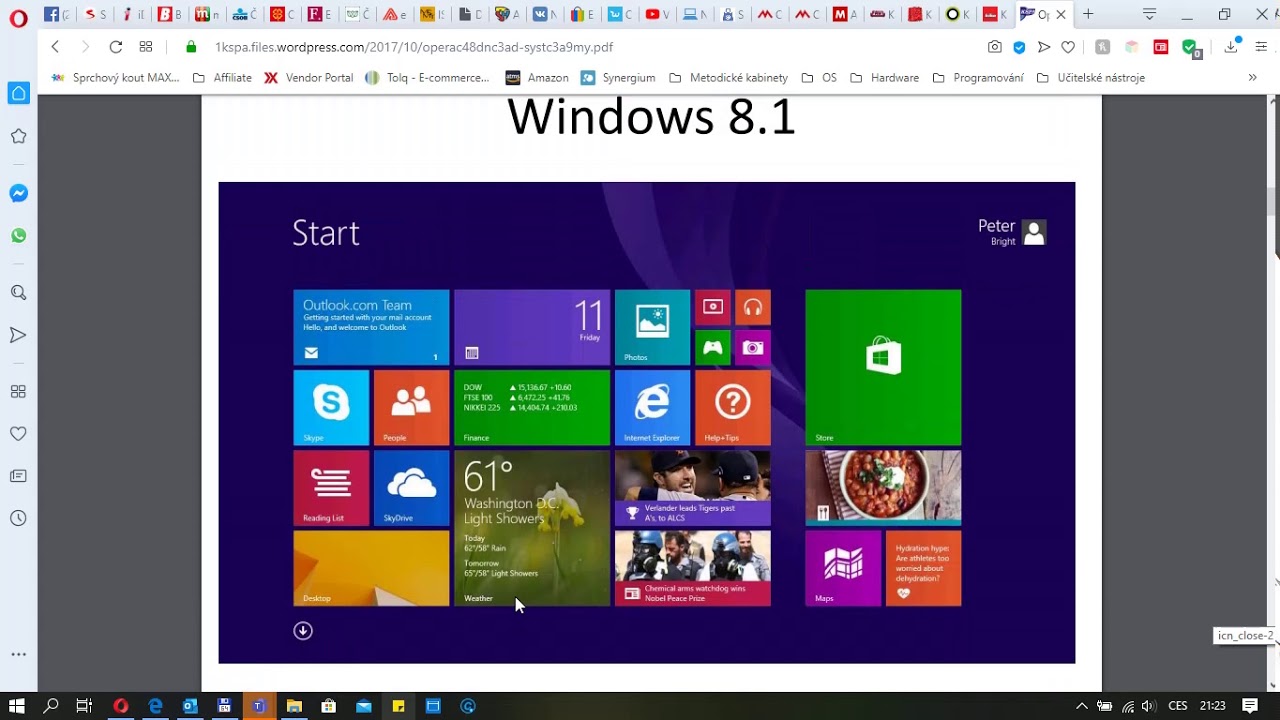The height and width of the screenshot is (720, 1280).
Task: Expand the Hardware bookmarks folder
Action: click(x=885, y=77)
